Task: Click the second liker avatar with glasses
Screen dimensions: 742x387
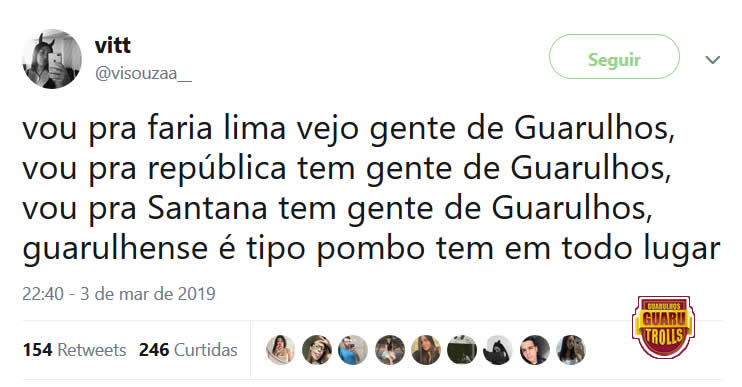Action: 317,350
